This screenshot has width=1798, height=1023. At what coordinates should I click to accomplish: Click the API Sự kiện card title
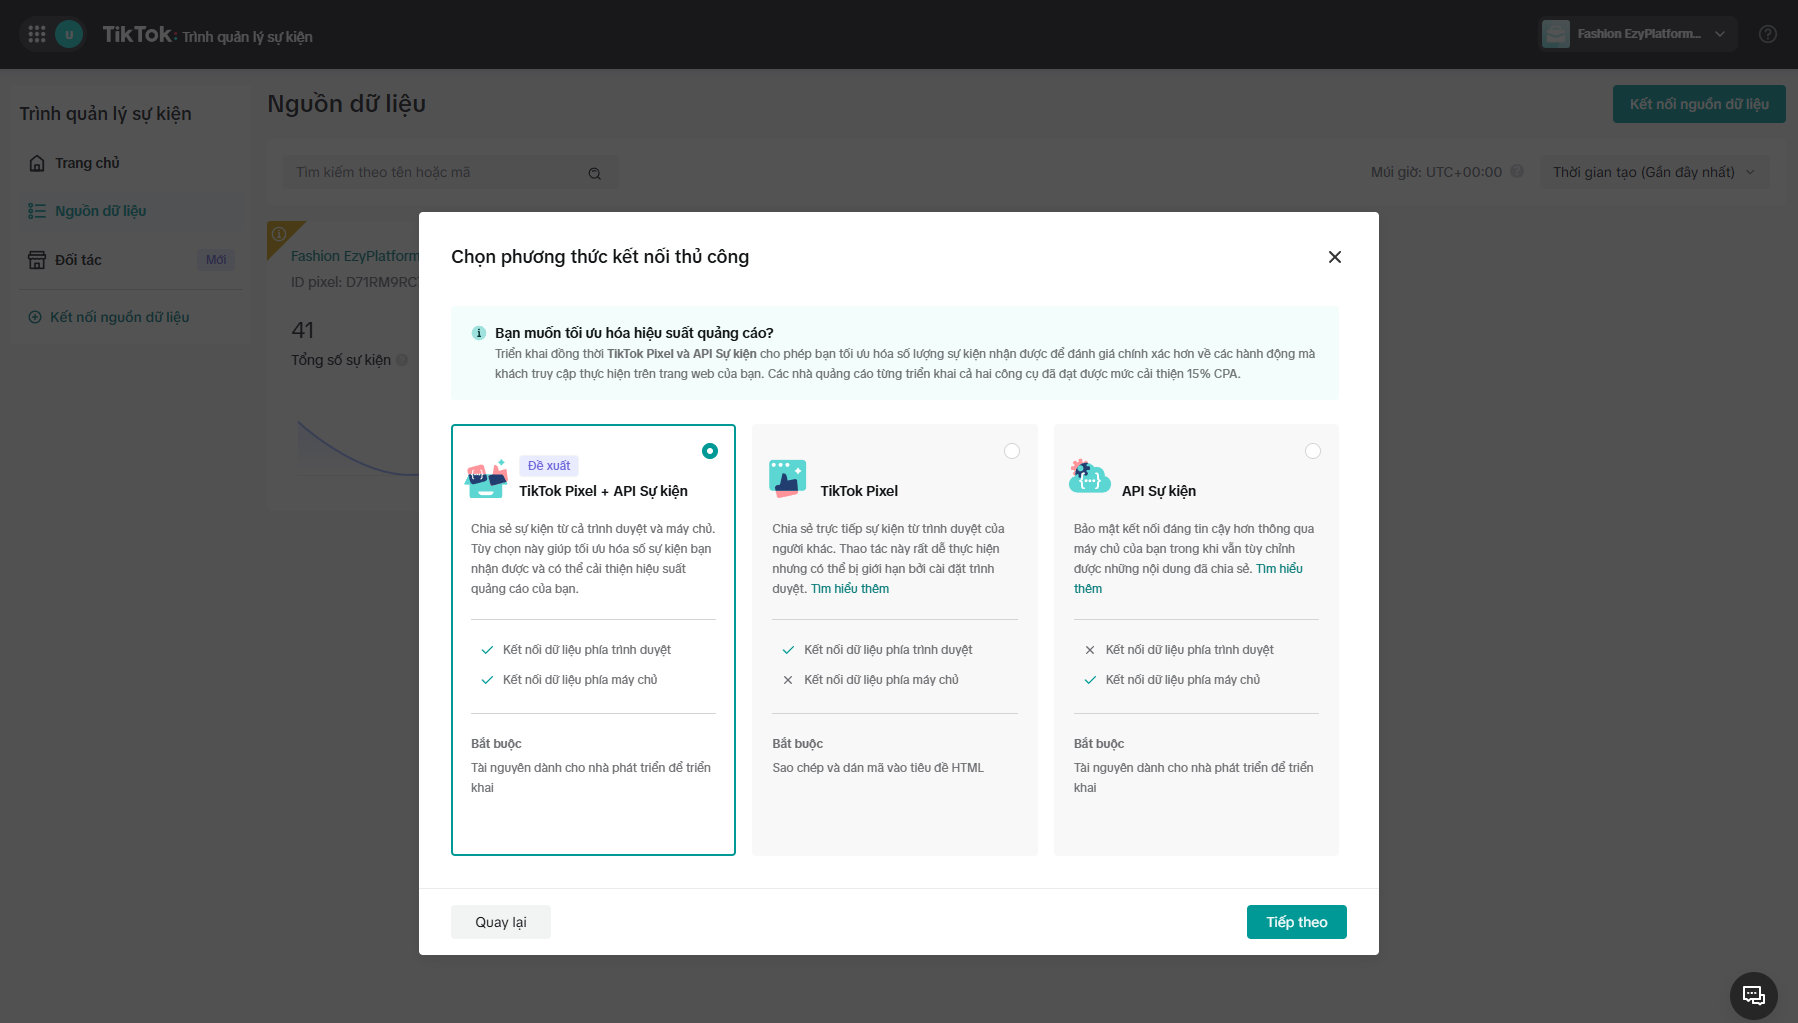[1158, 491]
